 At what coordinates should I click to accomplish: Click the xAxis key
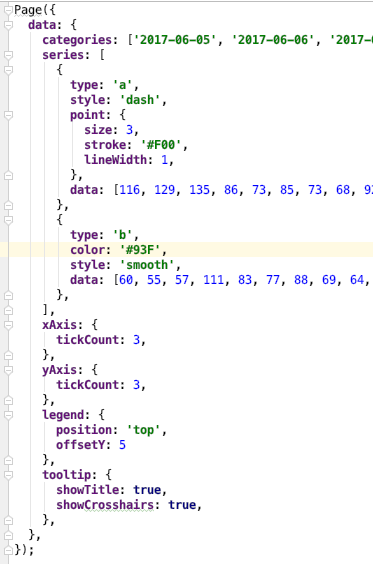(x=59, y=325)
